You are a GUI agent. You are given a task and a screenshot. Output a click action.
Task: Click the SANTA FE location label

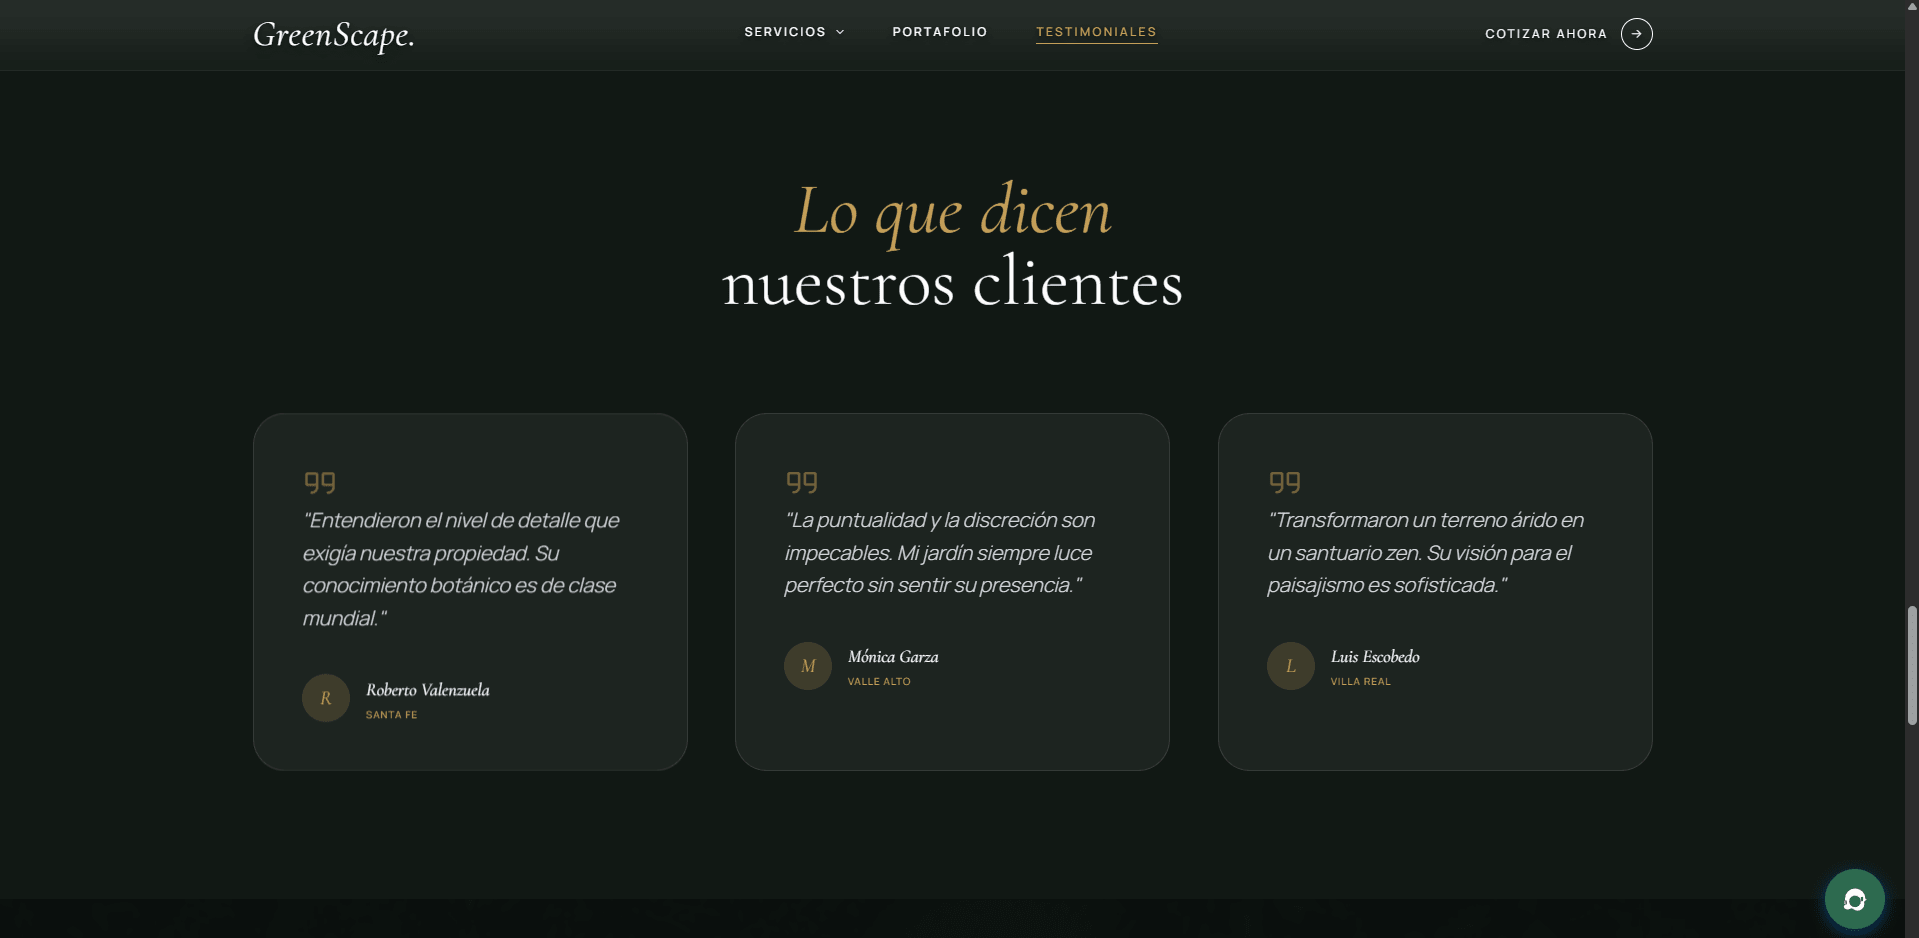coord(391,714)
